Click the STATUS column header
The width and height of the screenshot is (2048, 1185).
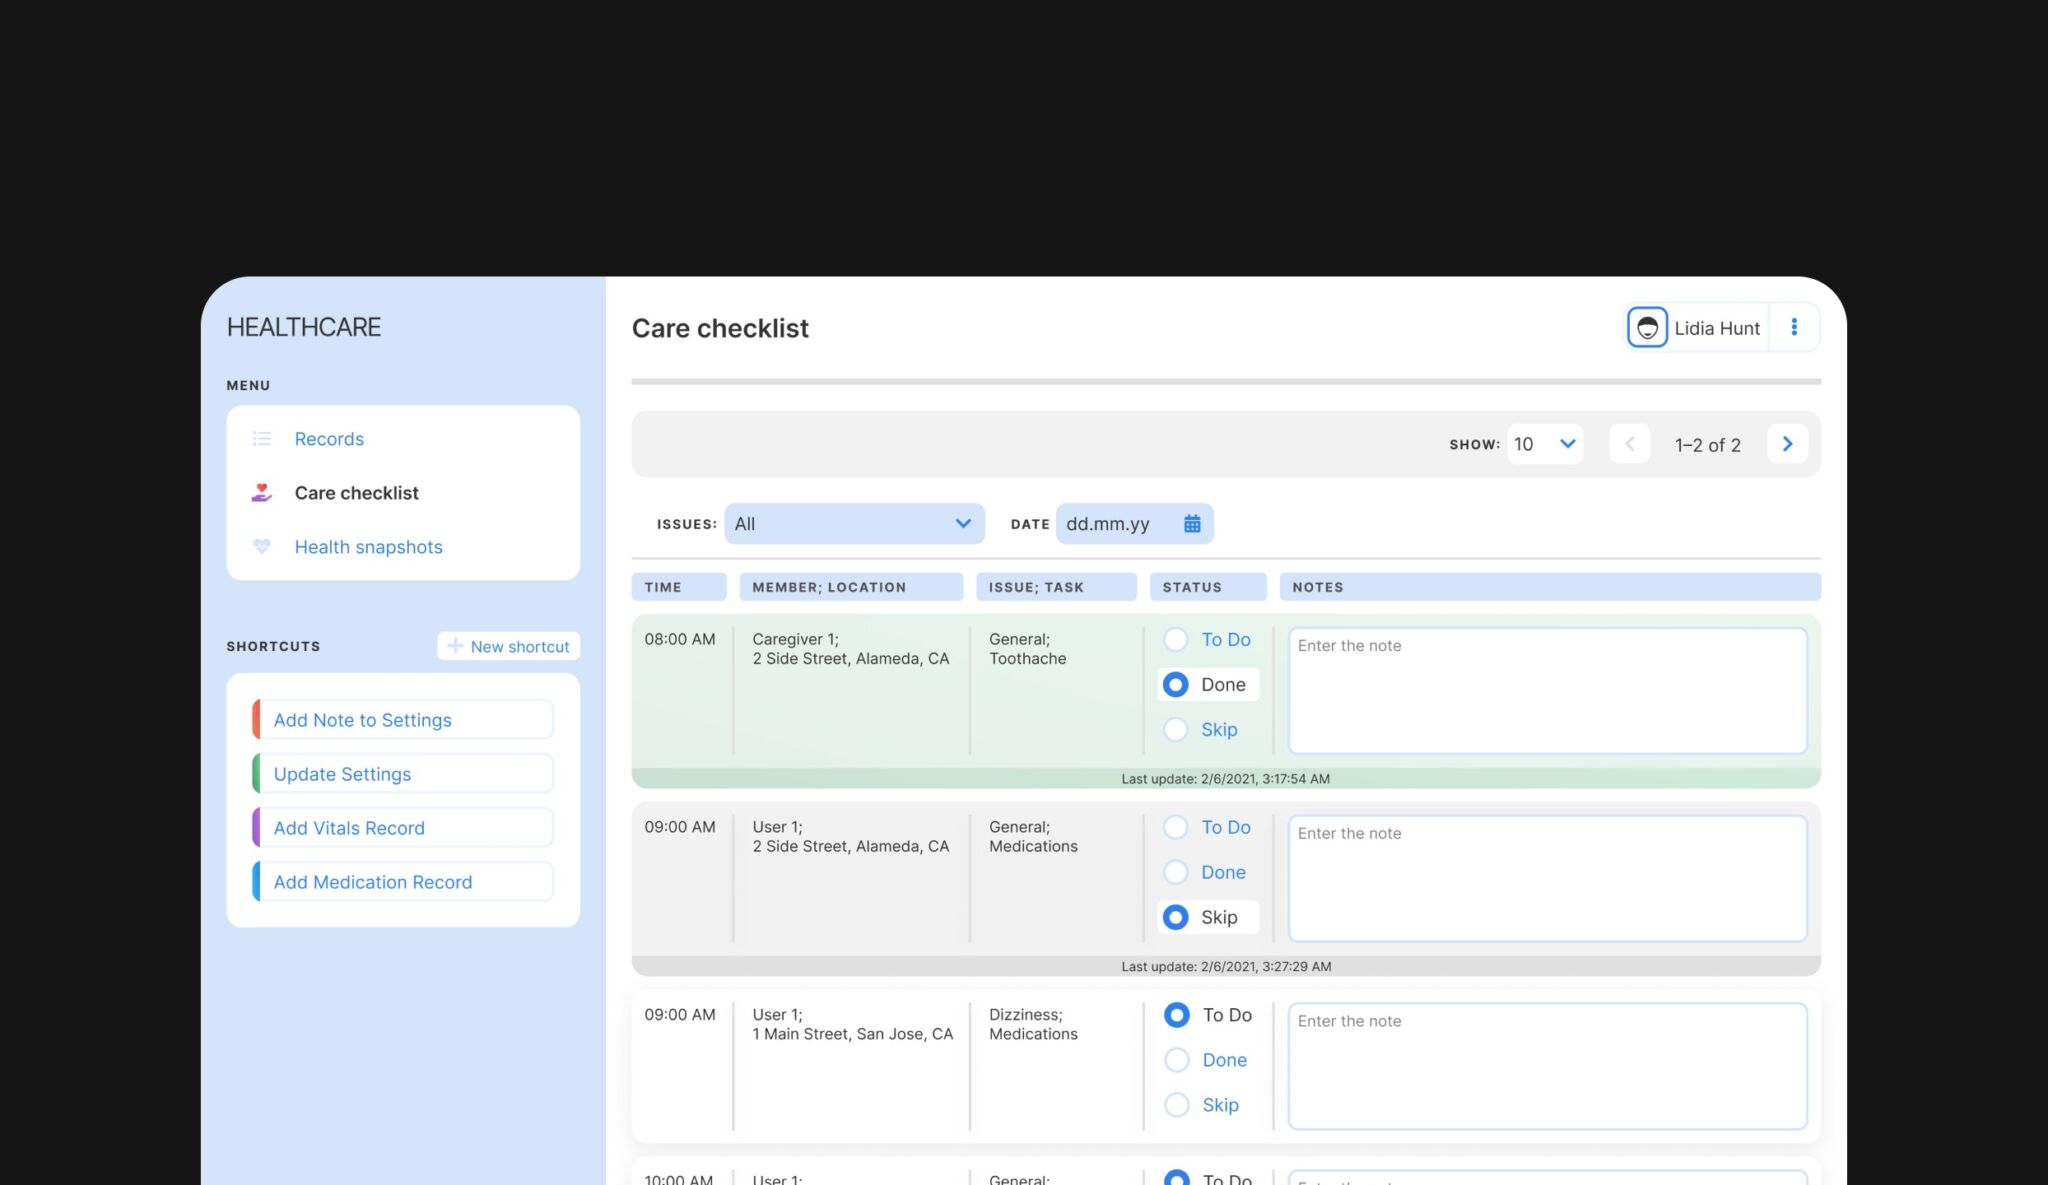click(x=1208, y=587)
